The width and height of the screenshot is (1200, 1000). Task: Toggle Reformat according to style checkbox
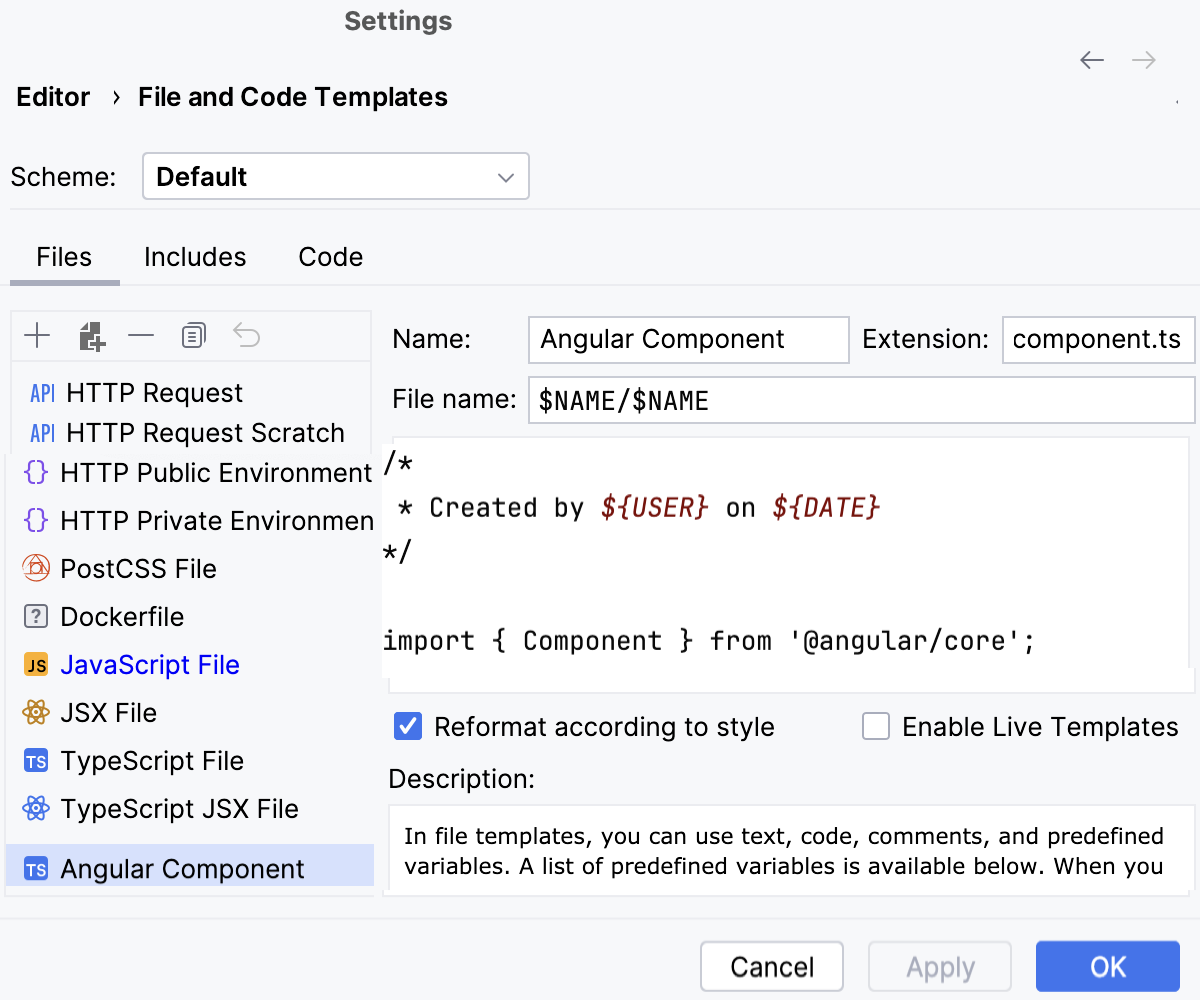(408, 726)
